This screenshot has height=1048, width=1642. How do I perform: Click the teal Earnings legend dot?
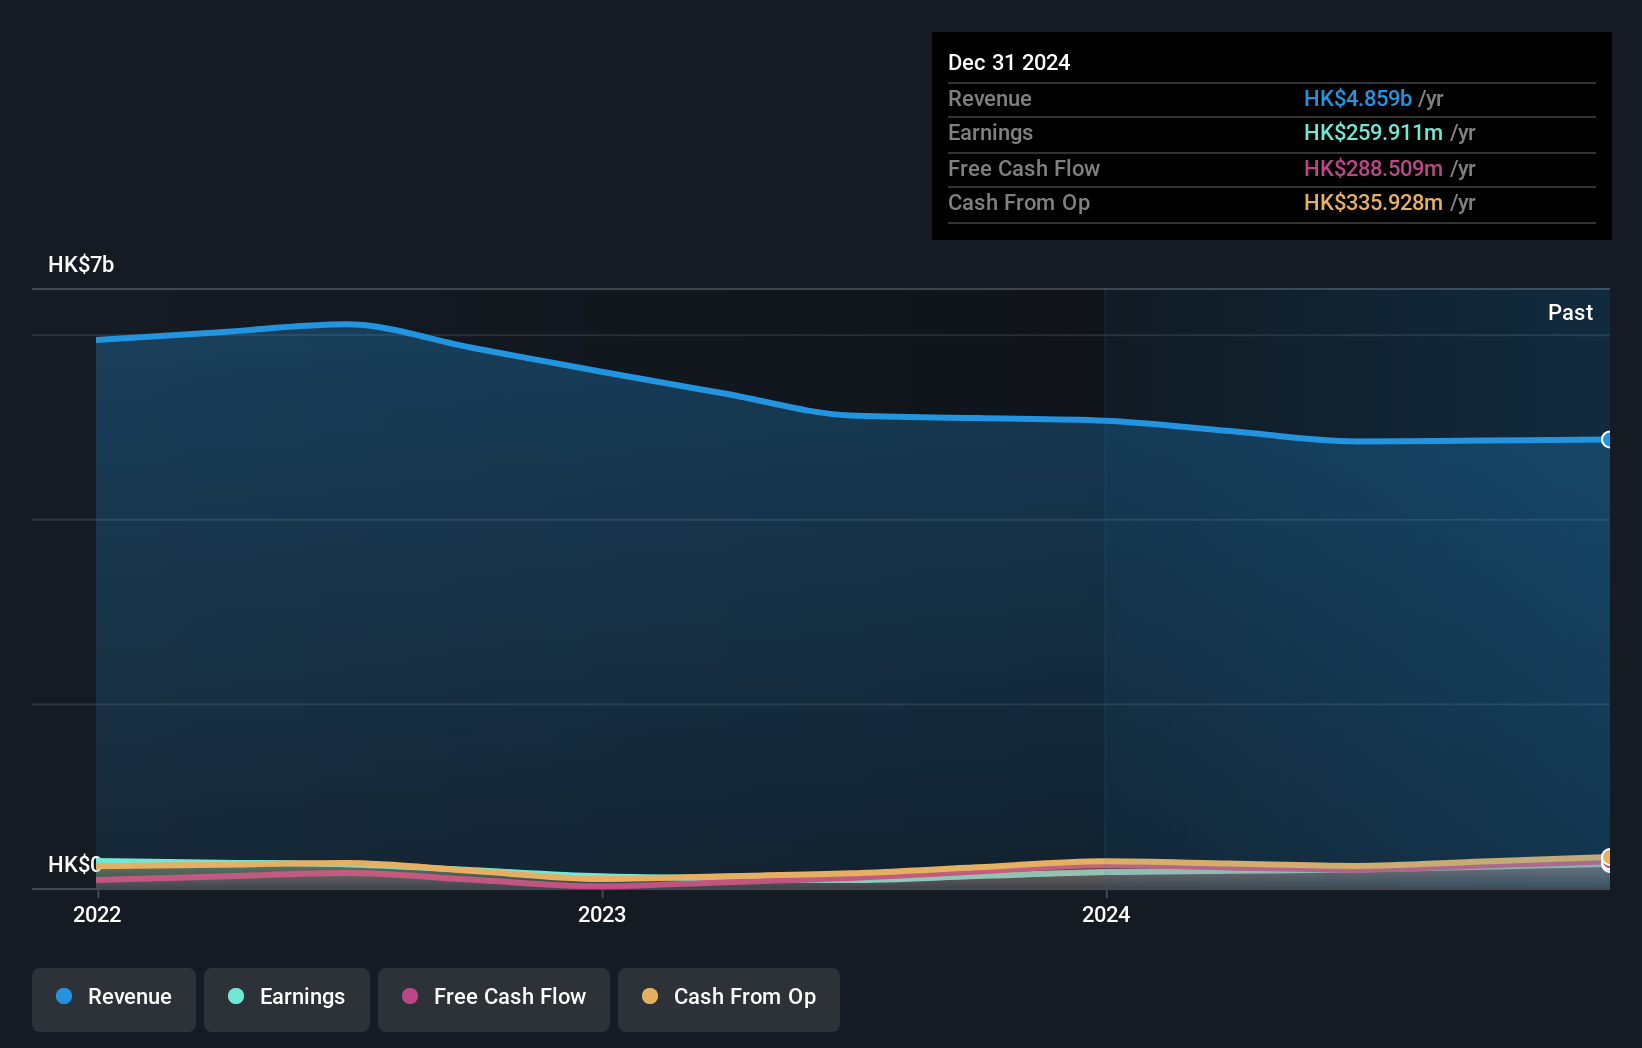click(x=236, y=996)
